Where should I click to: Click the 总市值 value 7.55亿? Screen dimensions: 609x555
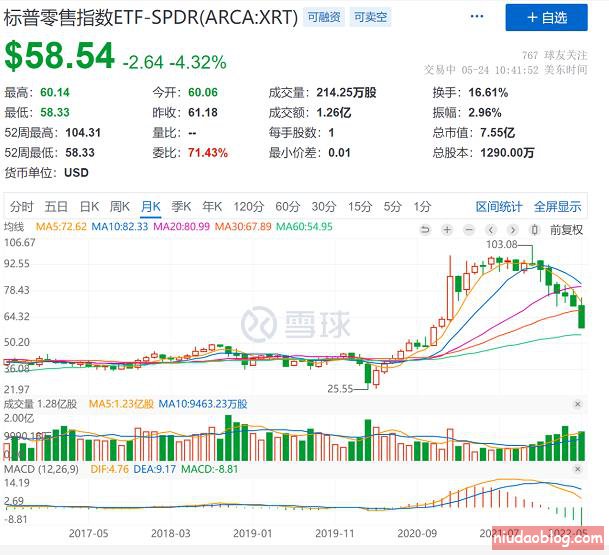(x=498, y=133)
